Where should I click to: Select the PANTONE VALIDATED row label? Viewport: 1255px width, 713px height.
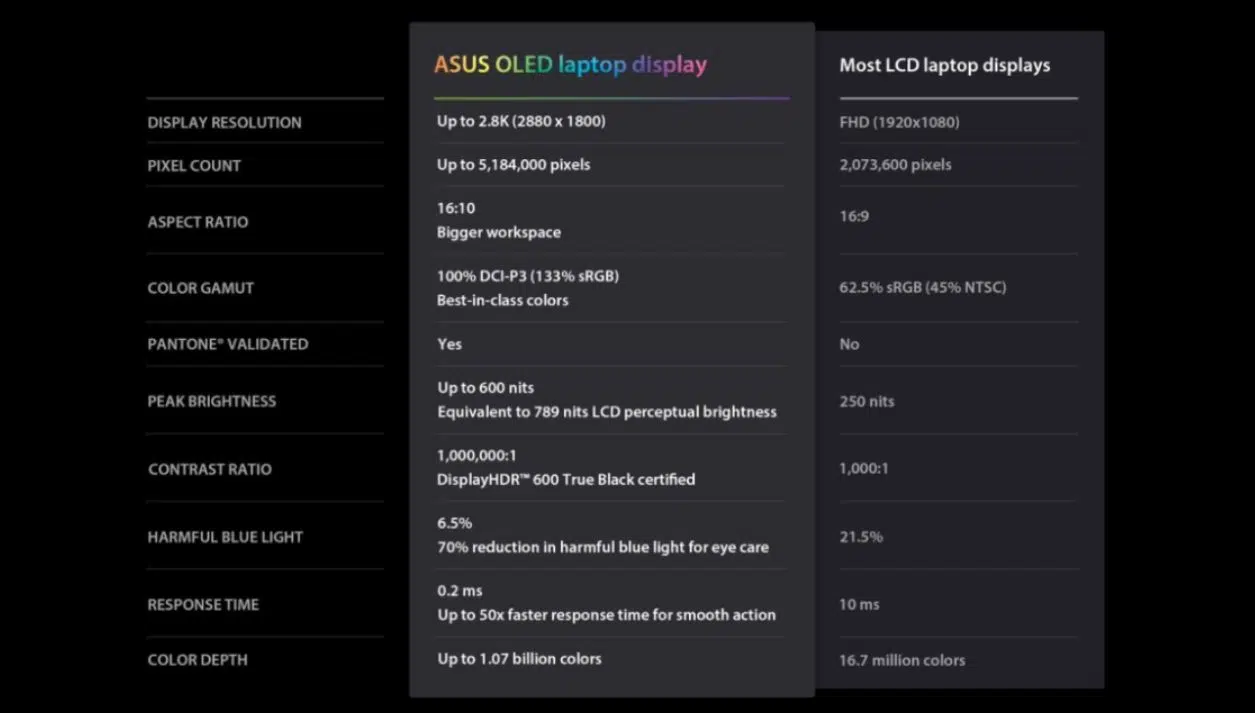(x=228, y=344)
